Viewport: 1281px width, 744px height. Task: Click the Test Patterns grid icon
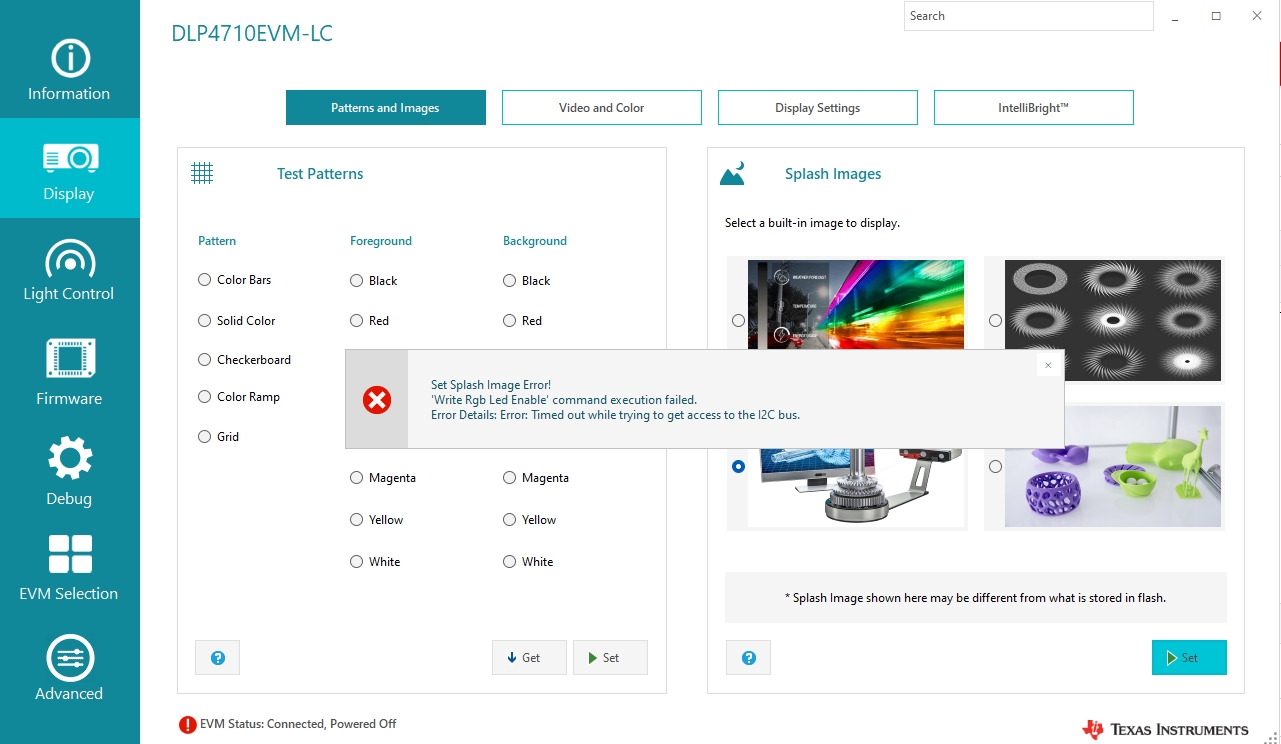coord(202,173)
